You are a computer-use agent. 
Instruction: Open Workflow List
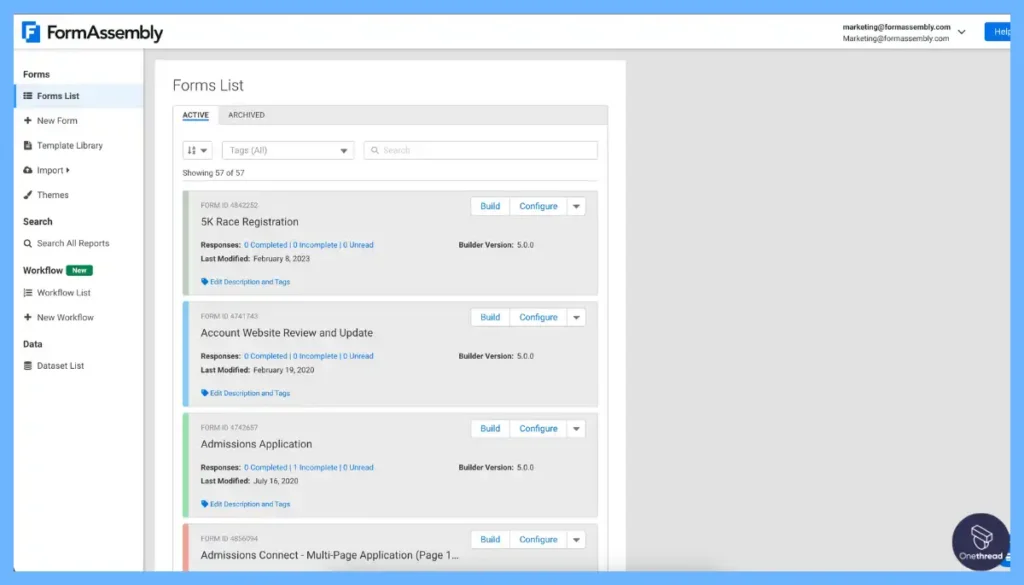tap(63, 293)
